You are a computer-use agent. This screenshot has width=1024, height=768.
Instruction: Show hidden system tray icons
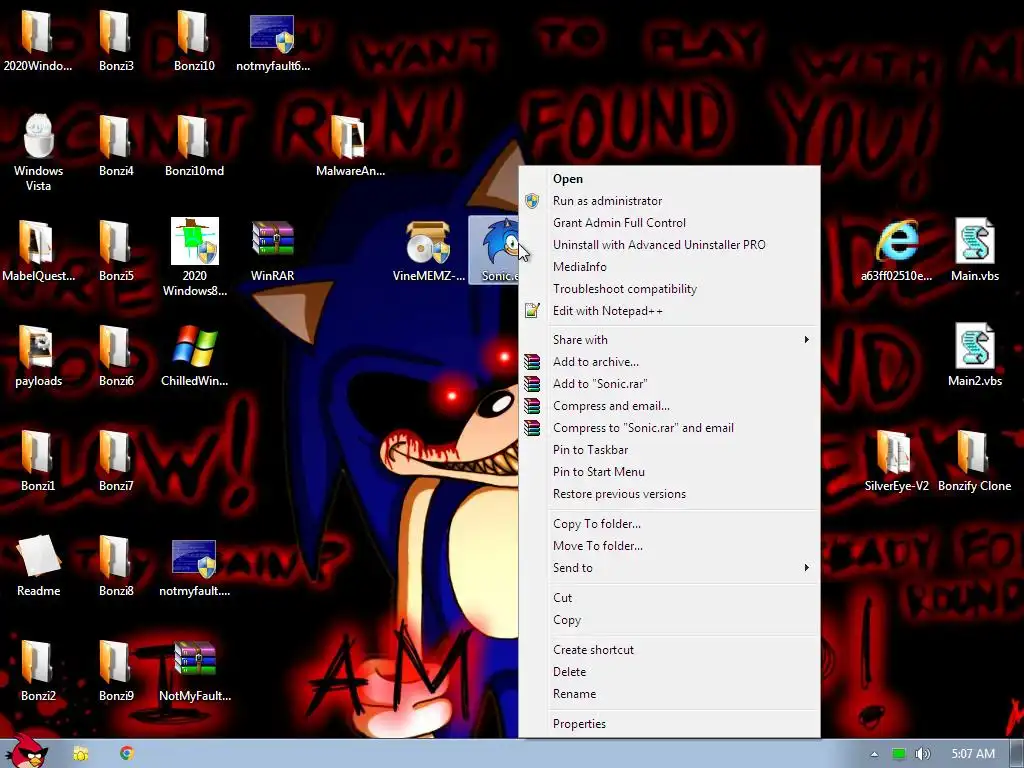point(874,754)
